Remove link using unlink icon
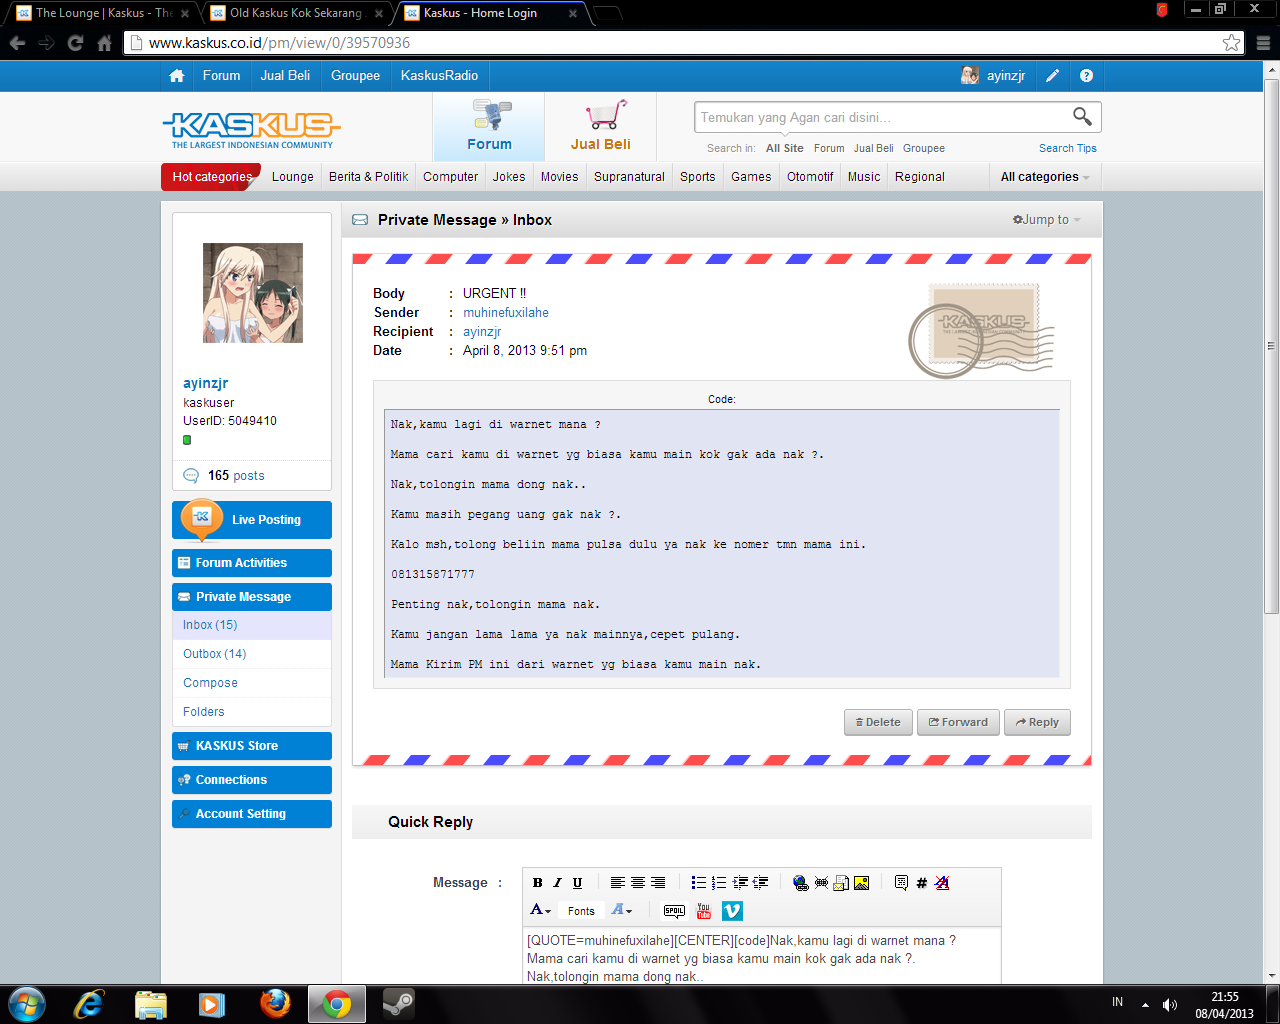Screen dimensions: 1280x1024 [x=821, y=883]
